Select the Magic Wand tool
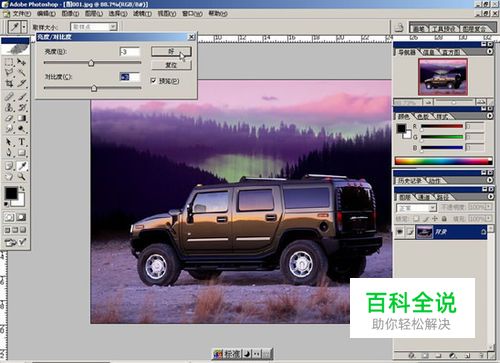Image resolution: width=500 pixels, height=363 pixels. (x=22, y=72)
